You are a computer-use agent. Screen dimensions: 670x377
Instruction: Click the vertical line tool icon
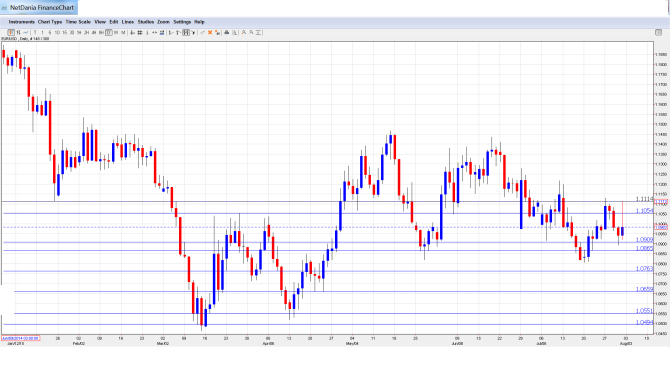pyautogui.click(x=147, y=32)
